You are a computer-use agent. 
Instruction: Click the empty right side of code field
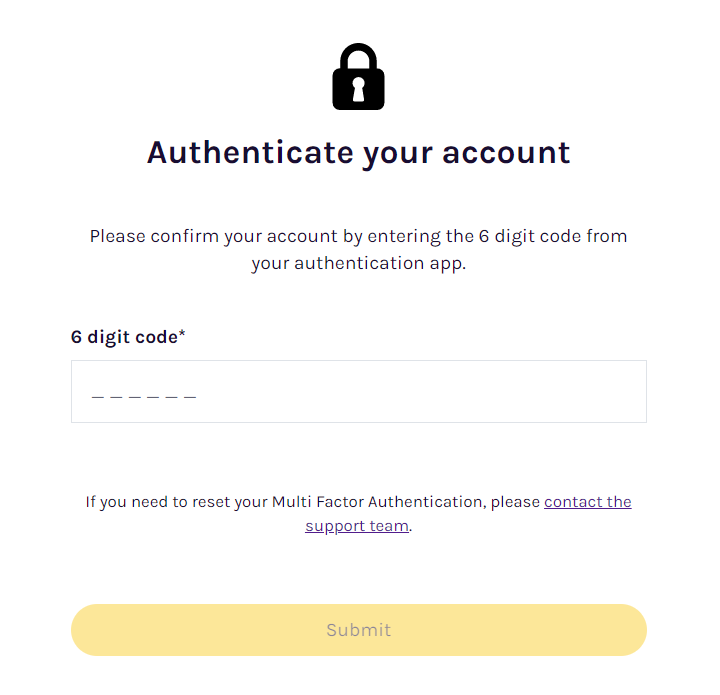click(420, 392)
